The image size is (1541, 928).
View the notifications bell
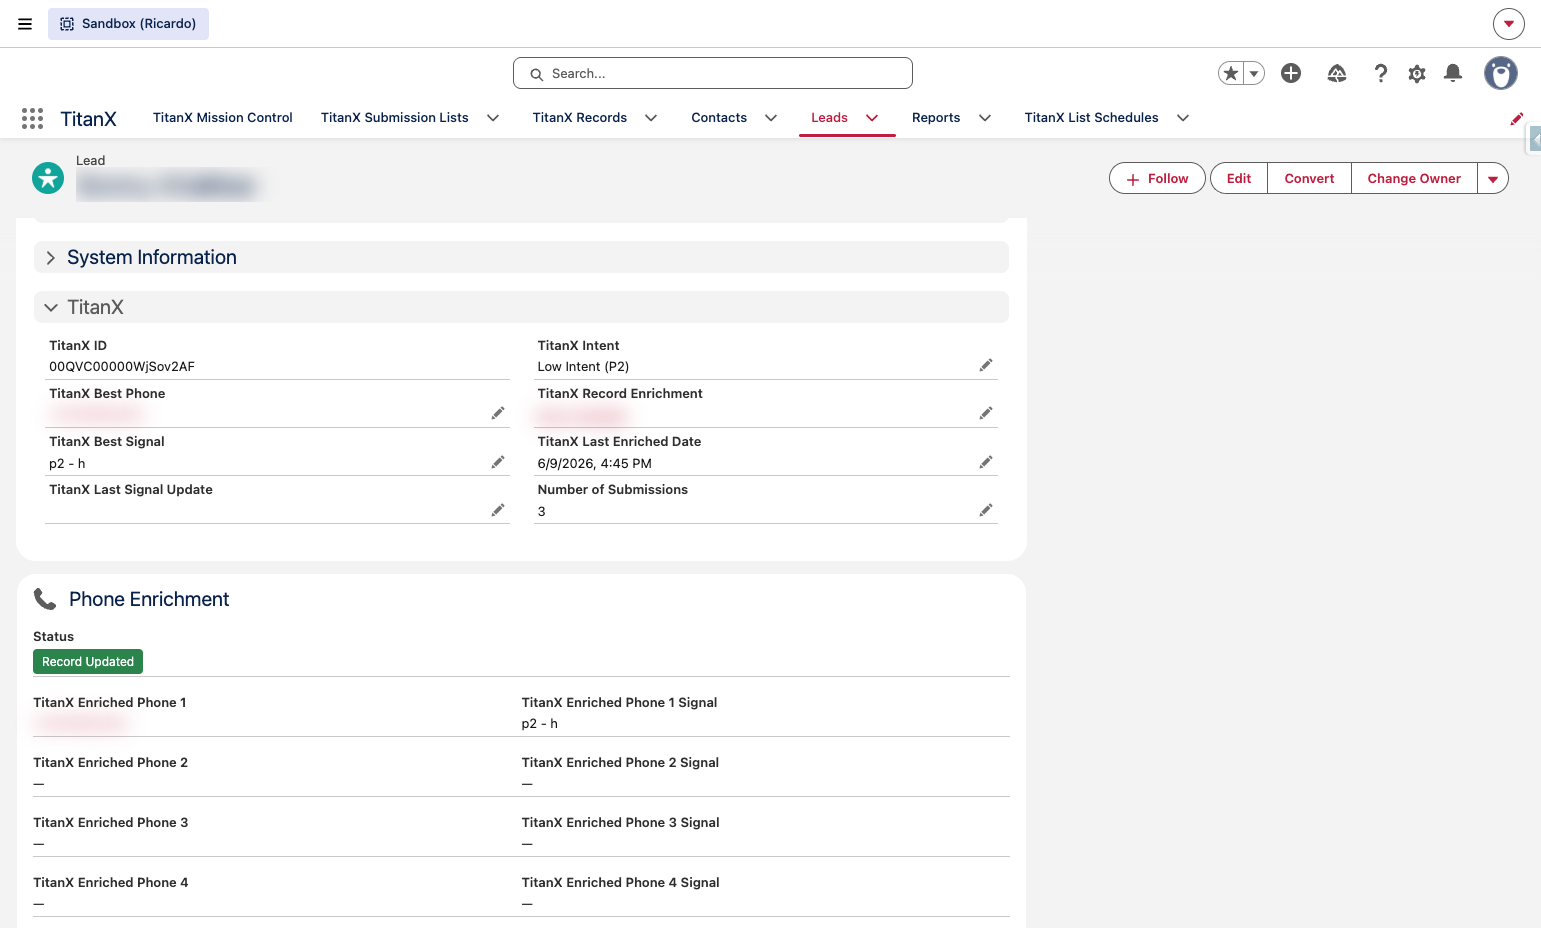click(1453, 73)
